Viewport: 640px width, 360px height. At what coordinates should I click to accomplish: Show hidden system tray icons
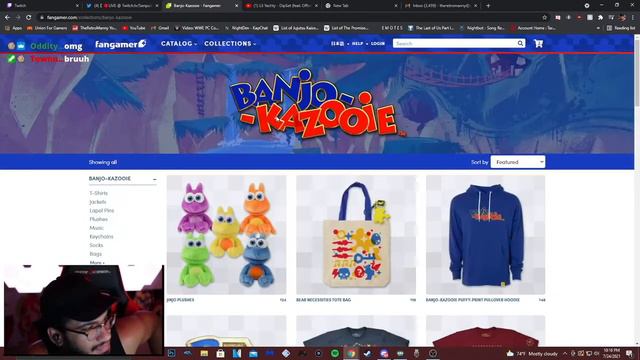click(x=565, y=353)
